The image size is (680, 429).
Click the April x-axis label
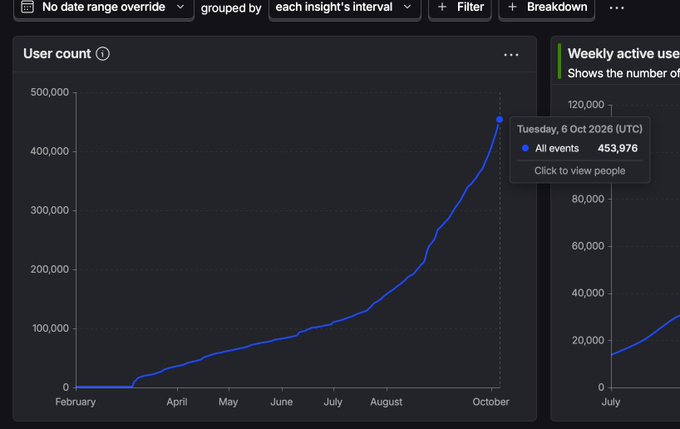177,402
